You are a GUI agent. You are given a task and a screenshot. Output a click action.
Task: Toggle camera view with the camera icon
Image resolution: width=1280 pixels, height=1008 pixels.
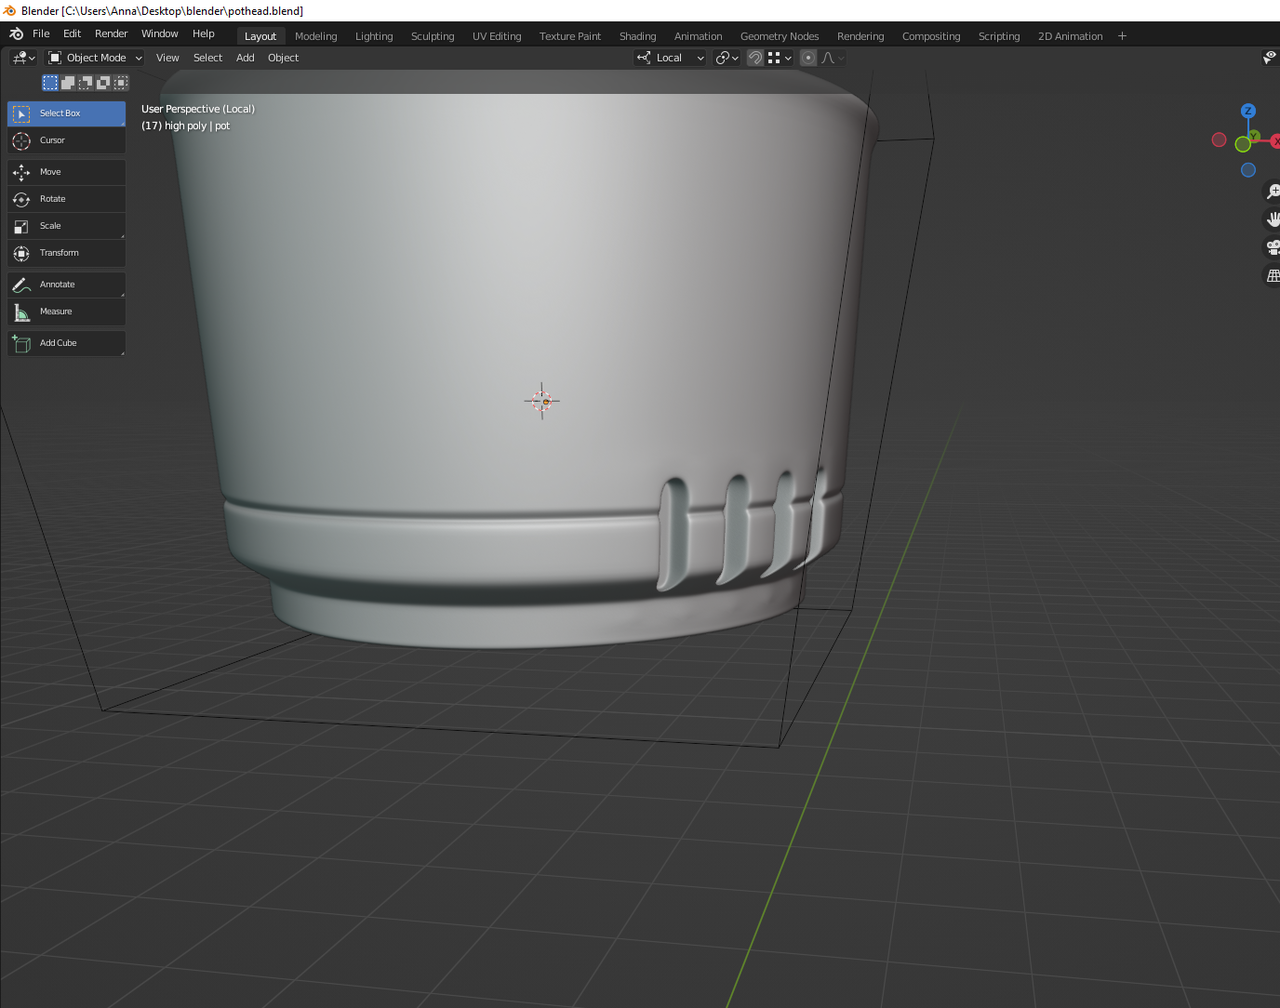[1272, 247]
